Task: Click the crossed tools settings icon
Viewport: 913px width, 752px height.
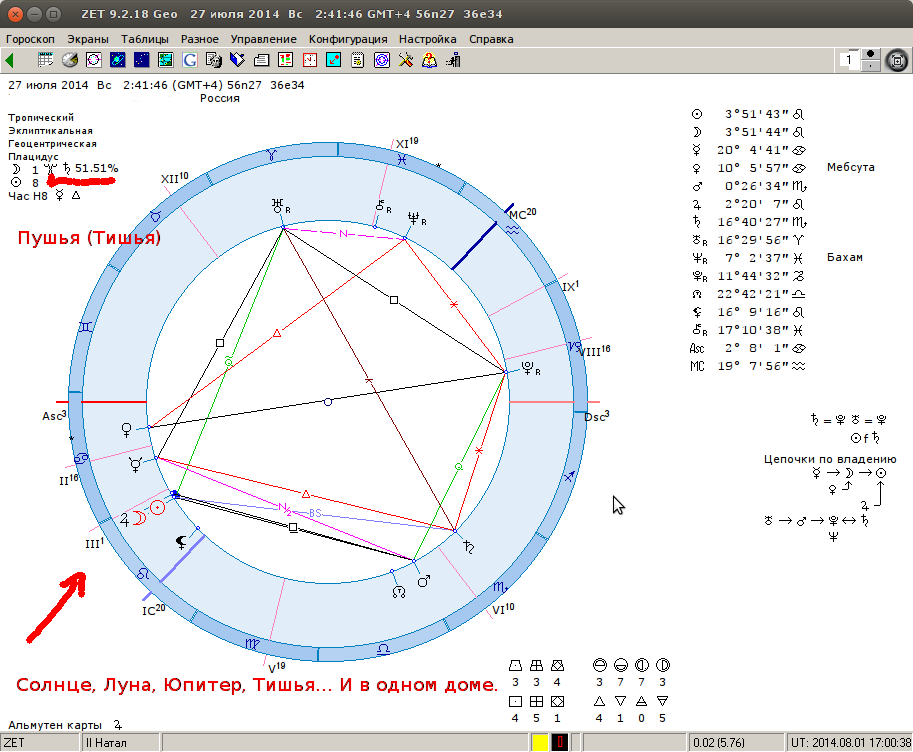Action: coord(406,60)
